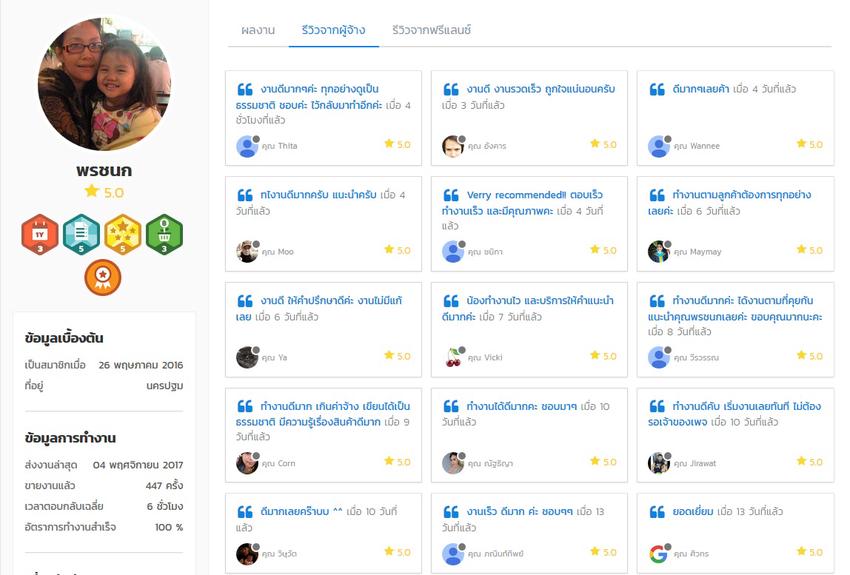Click the avatar in the งานเร็ว ดีมาก review

pyautogui.click(x=453, y=554)
